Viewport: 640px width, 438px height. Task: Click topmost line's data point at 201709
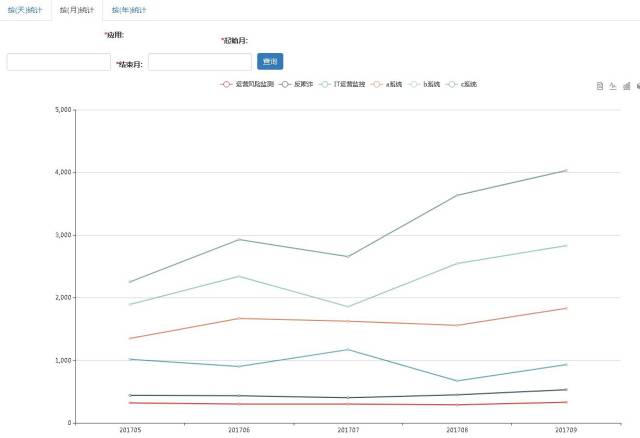pos(566,170)
